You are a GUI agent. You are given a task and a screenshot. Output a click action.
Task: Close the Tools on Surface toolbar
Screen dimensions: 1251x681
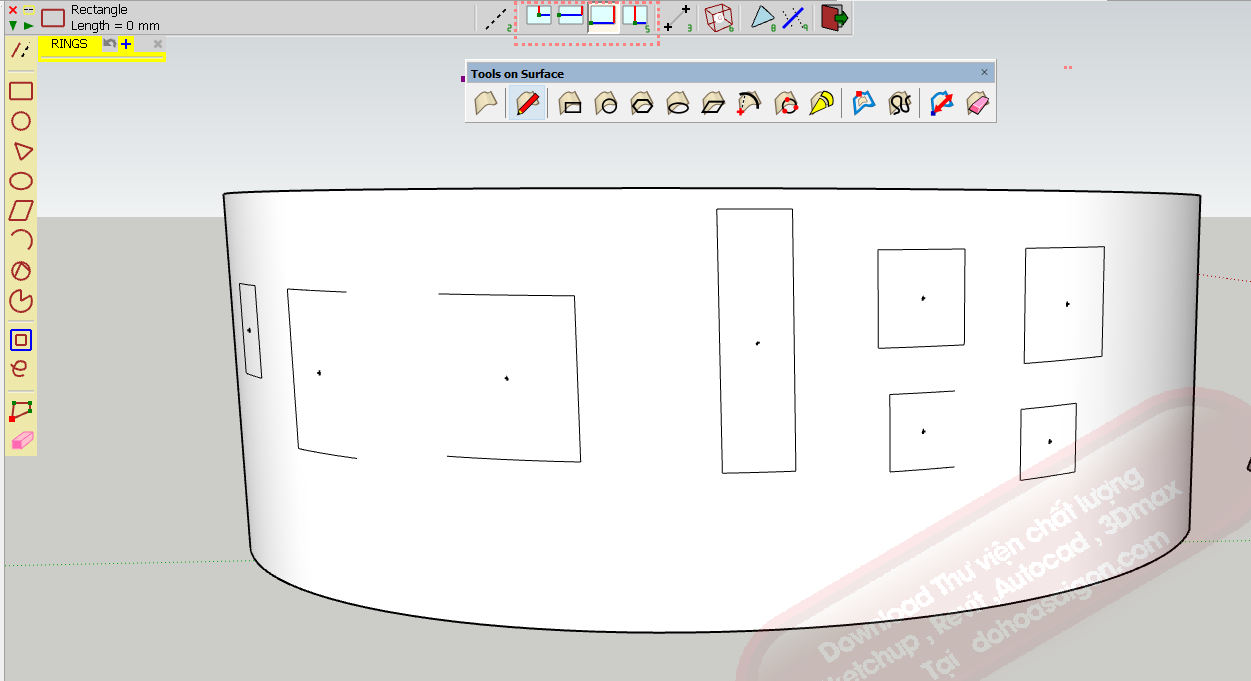[x=984, y=73]
